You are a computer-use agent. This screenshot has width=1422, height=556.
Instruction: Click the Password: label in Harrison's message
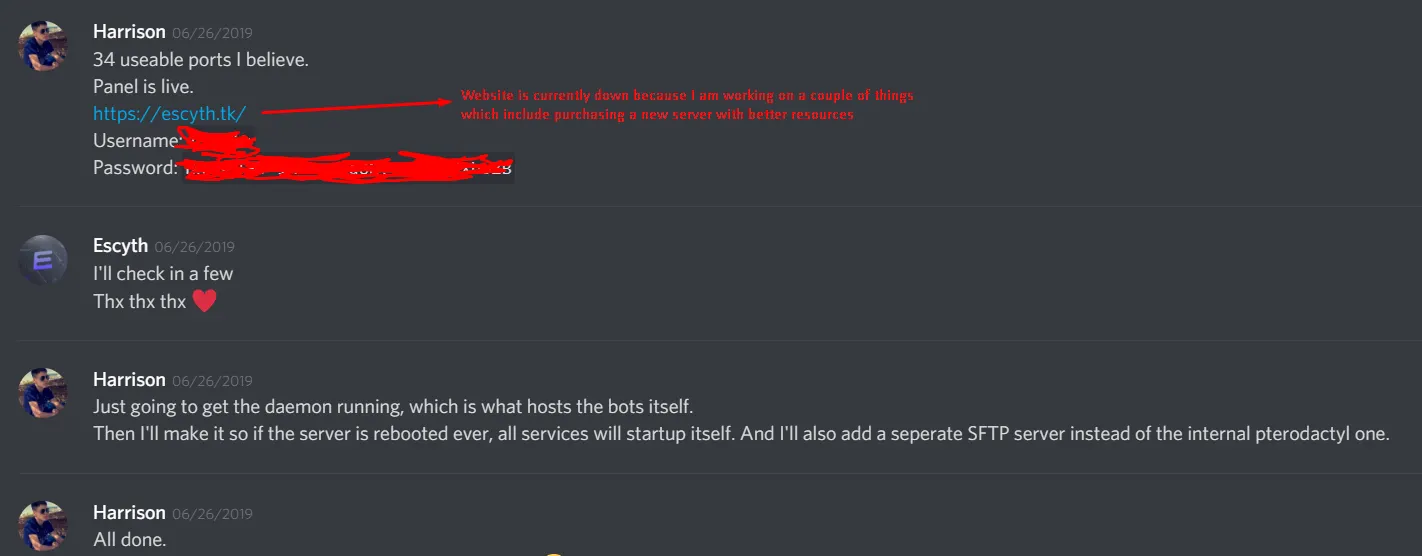click(135, 168)
